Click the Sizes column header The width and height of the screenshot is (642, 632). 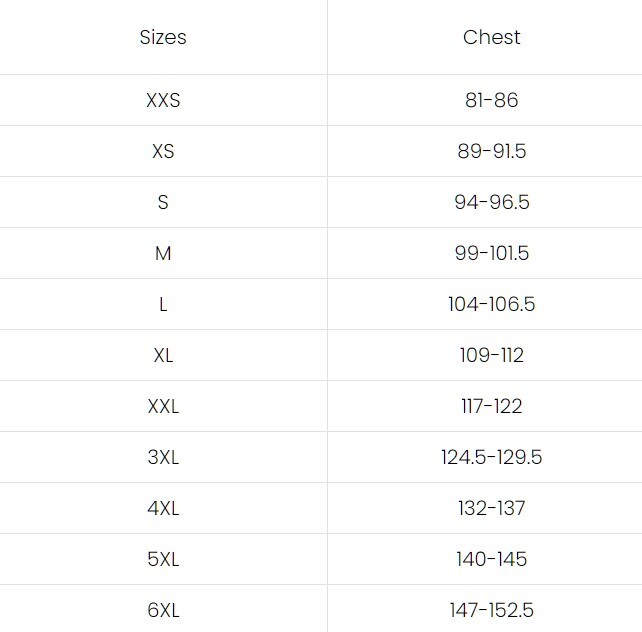[x=163, y=38]
